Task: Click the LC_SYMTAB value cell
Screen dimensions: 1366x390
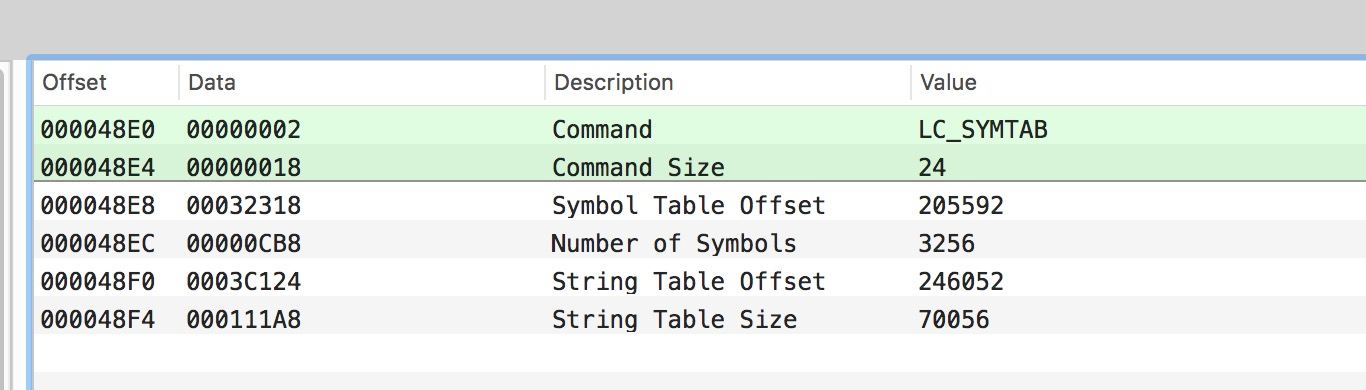Action: point(982,129)
